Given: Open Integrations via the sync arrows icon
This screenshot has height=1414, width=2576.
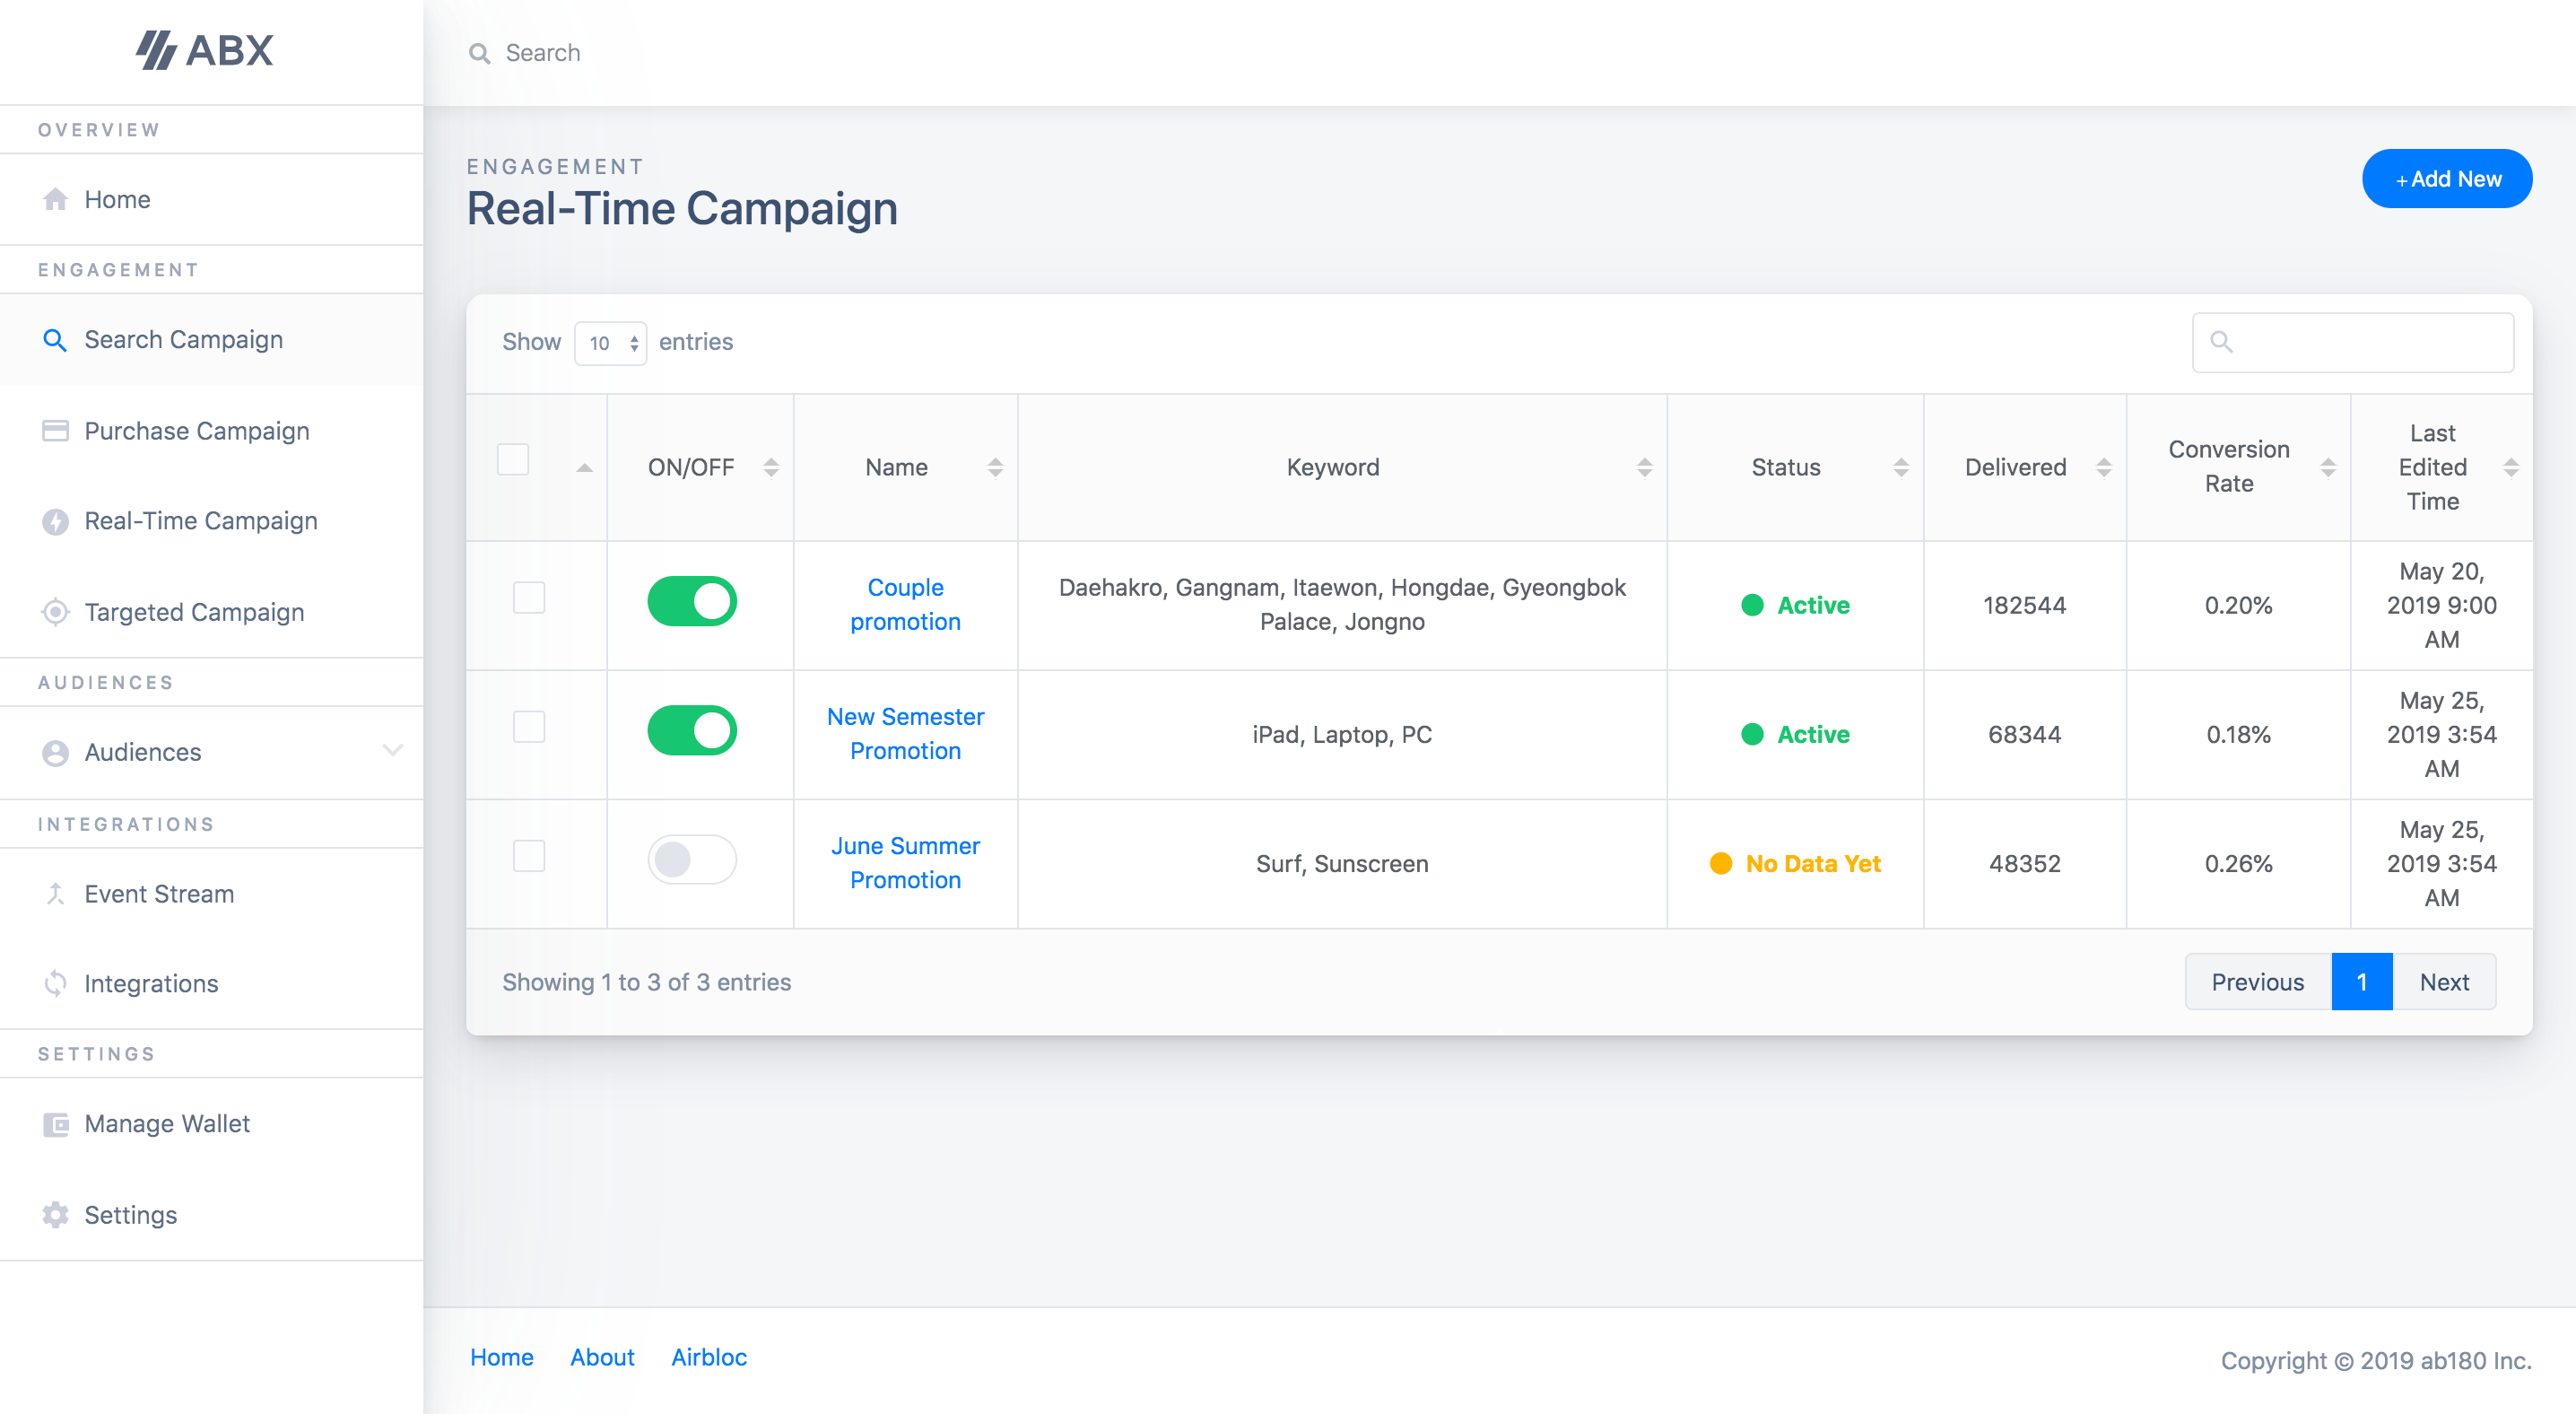Looking at the screenshot, I should tap(55, 984).
